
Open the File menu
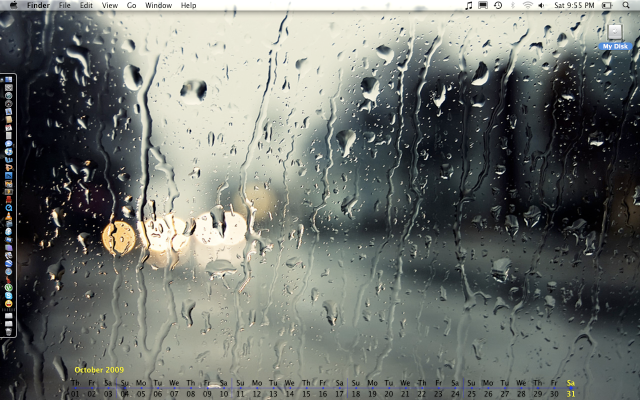(64, 5)
